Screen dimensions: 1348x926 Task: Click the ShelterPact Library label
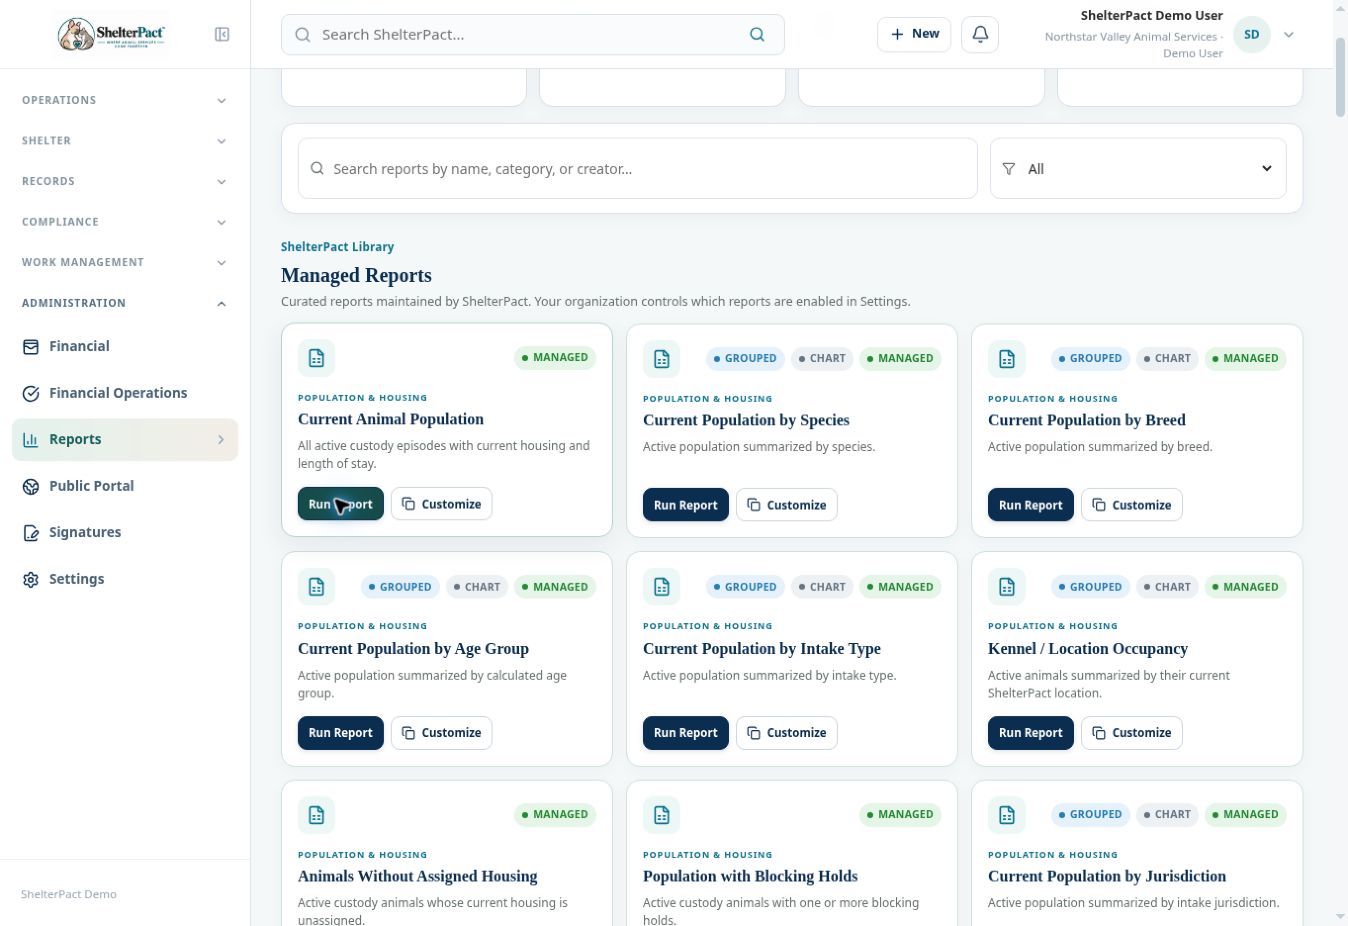pyautogui.click(x=338, y=247)
